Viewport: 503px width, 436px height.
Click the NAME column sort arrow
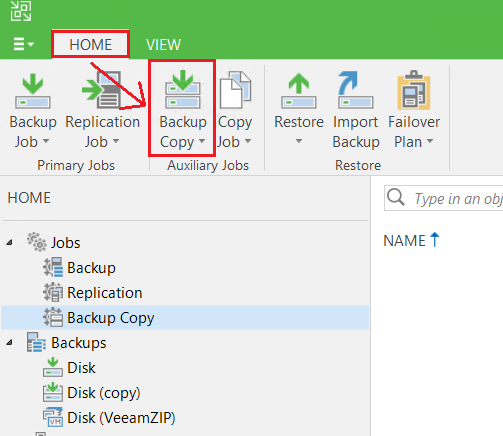click(x=435, y=240)
